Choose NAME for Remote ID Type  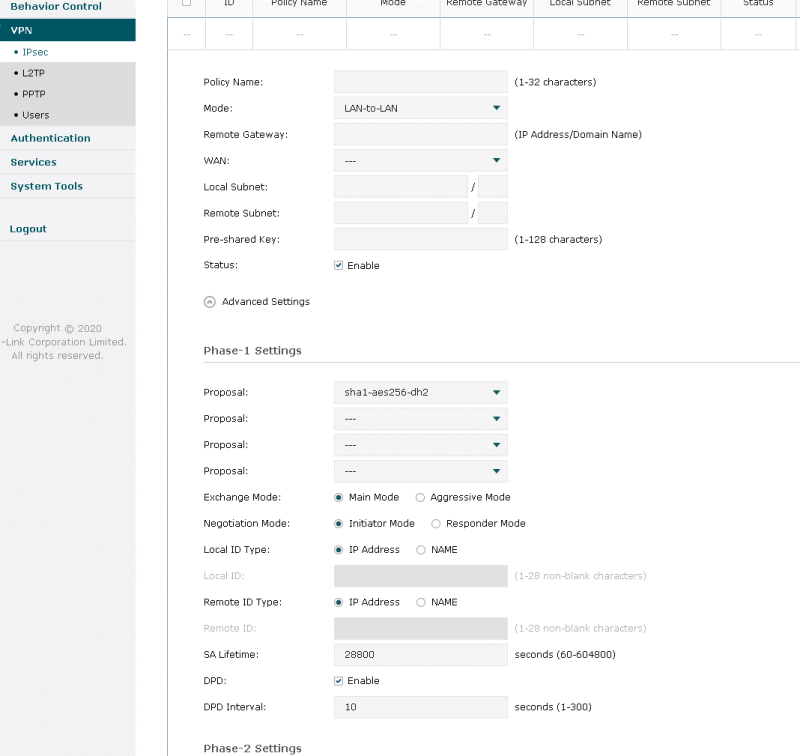coord(420,602)
